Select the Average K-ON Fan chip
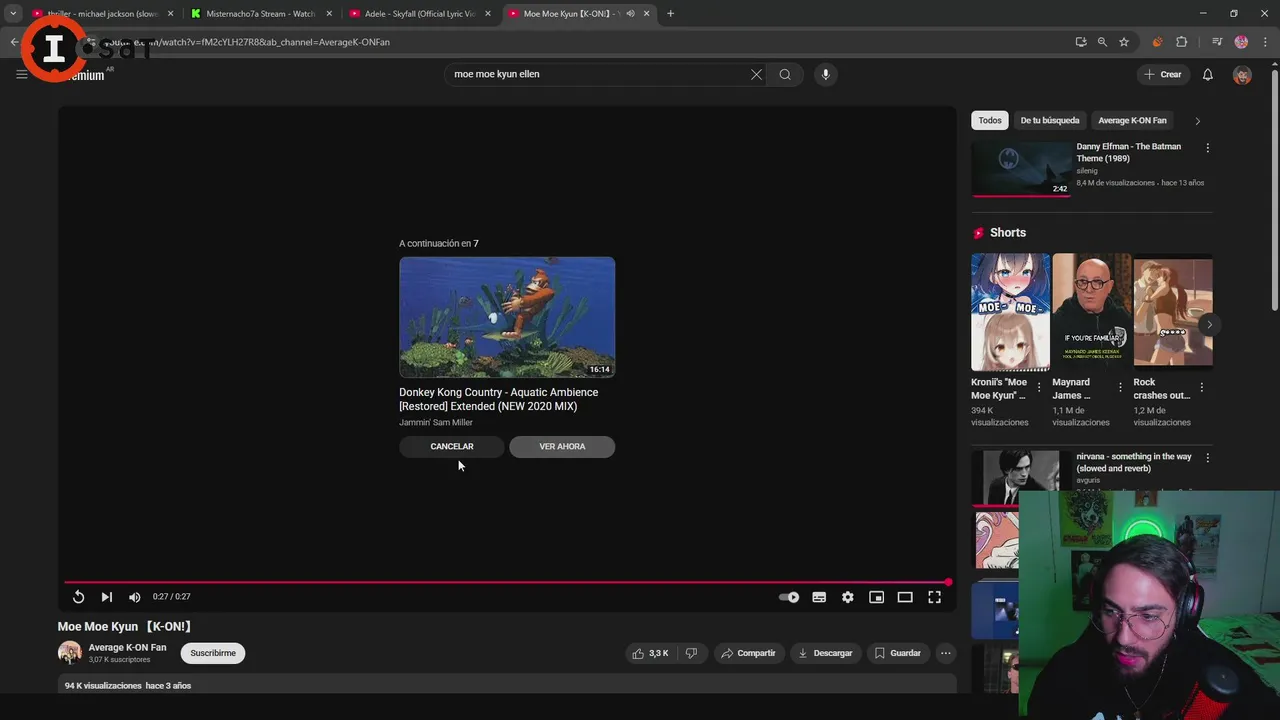Viewport: 1280px width, 720px height. (1132, 120)
